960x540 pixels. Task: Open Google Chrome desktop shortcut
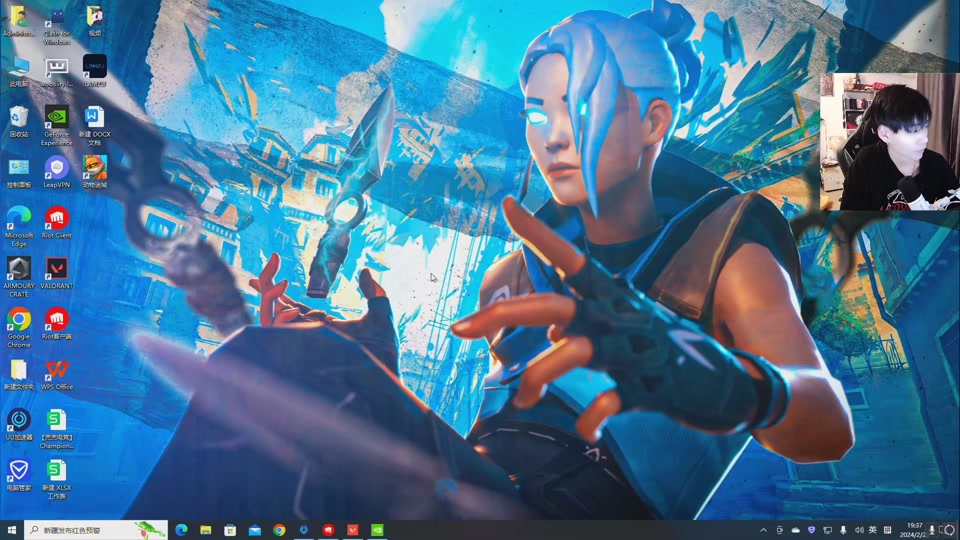point(19,328)
